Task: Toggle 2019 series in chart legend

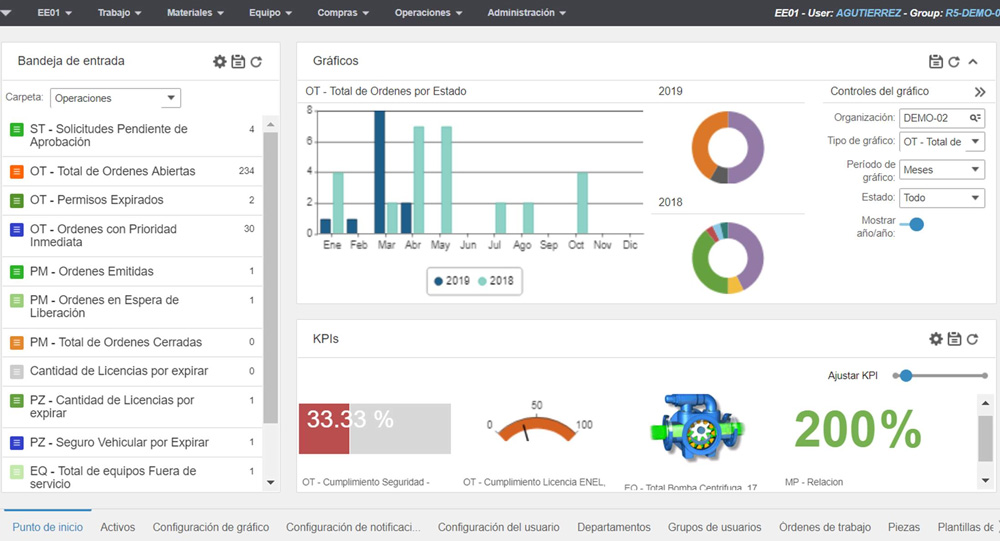Action: (452, 281)
